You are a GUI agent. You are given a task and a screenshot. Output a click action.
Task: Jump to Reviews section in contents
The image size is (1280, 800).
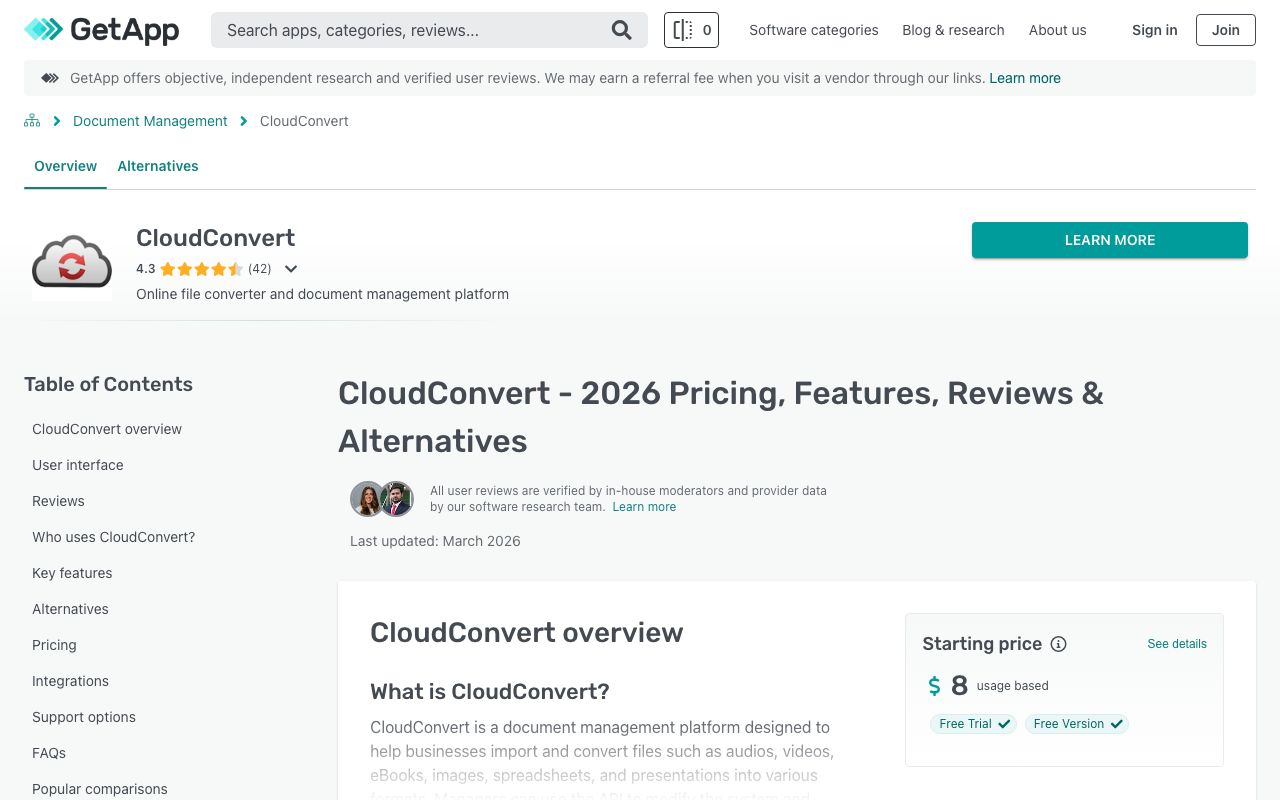(58, 501)
